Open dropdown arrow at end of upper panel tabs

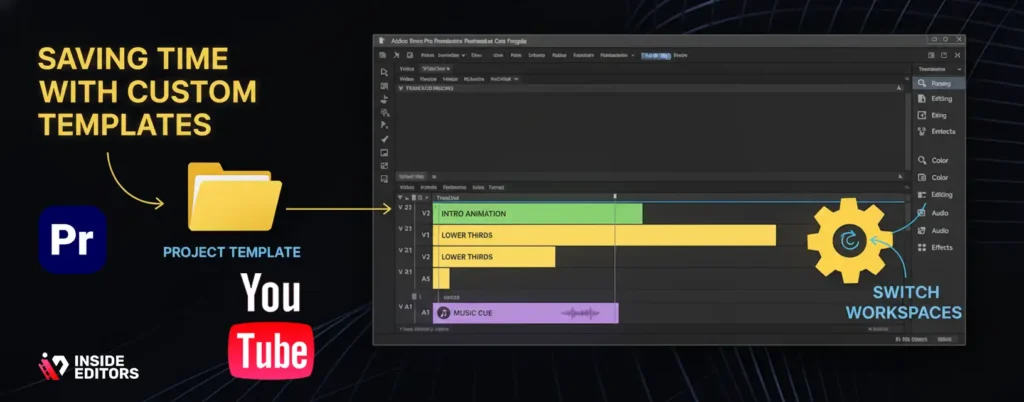click(517, 78)
